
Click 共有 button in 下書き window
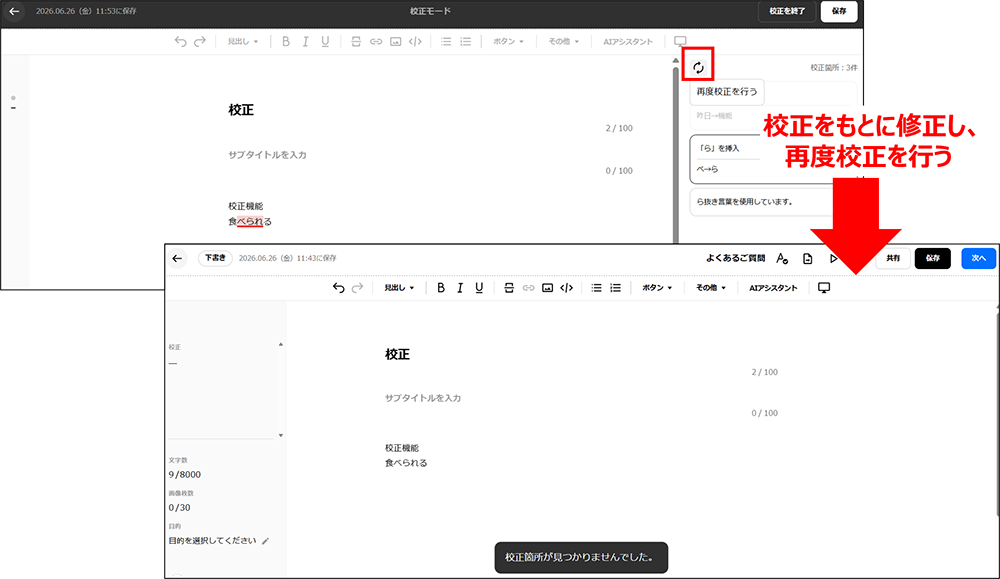893,258
